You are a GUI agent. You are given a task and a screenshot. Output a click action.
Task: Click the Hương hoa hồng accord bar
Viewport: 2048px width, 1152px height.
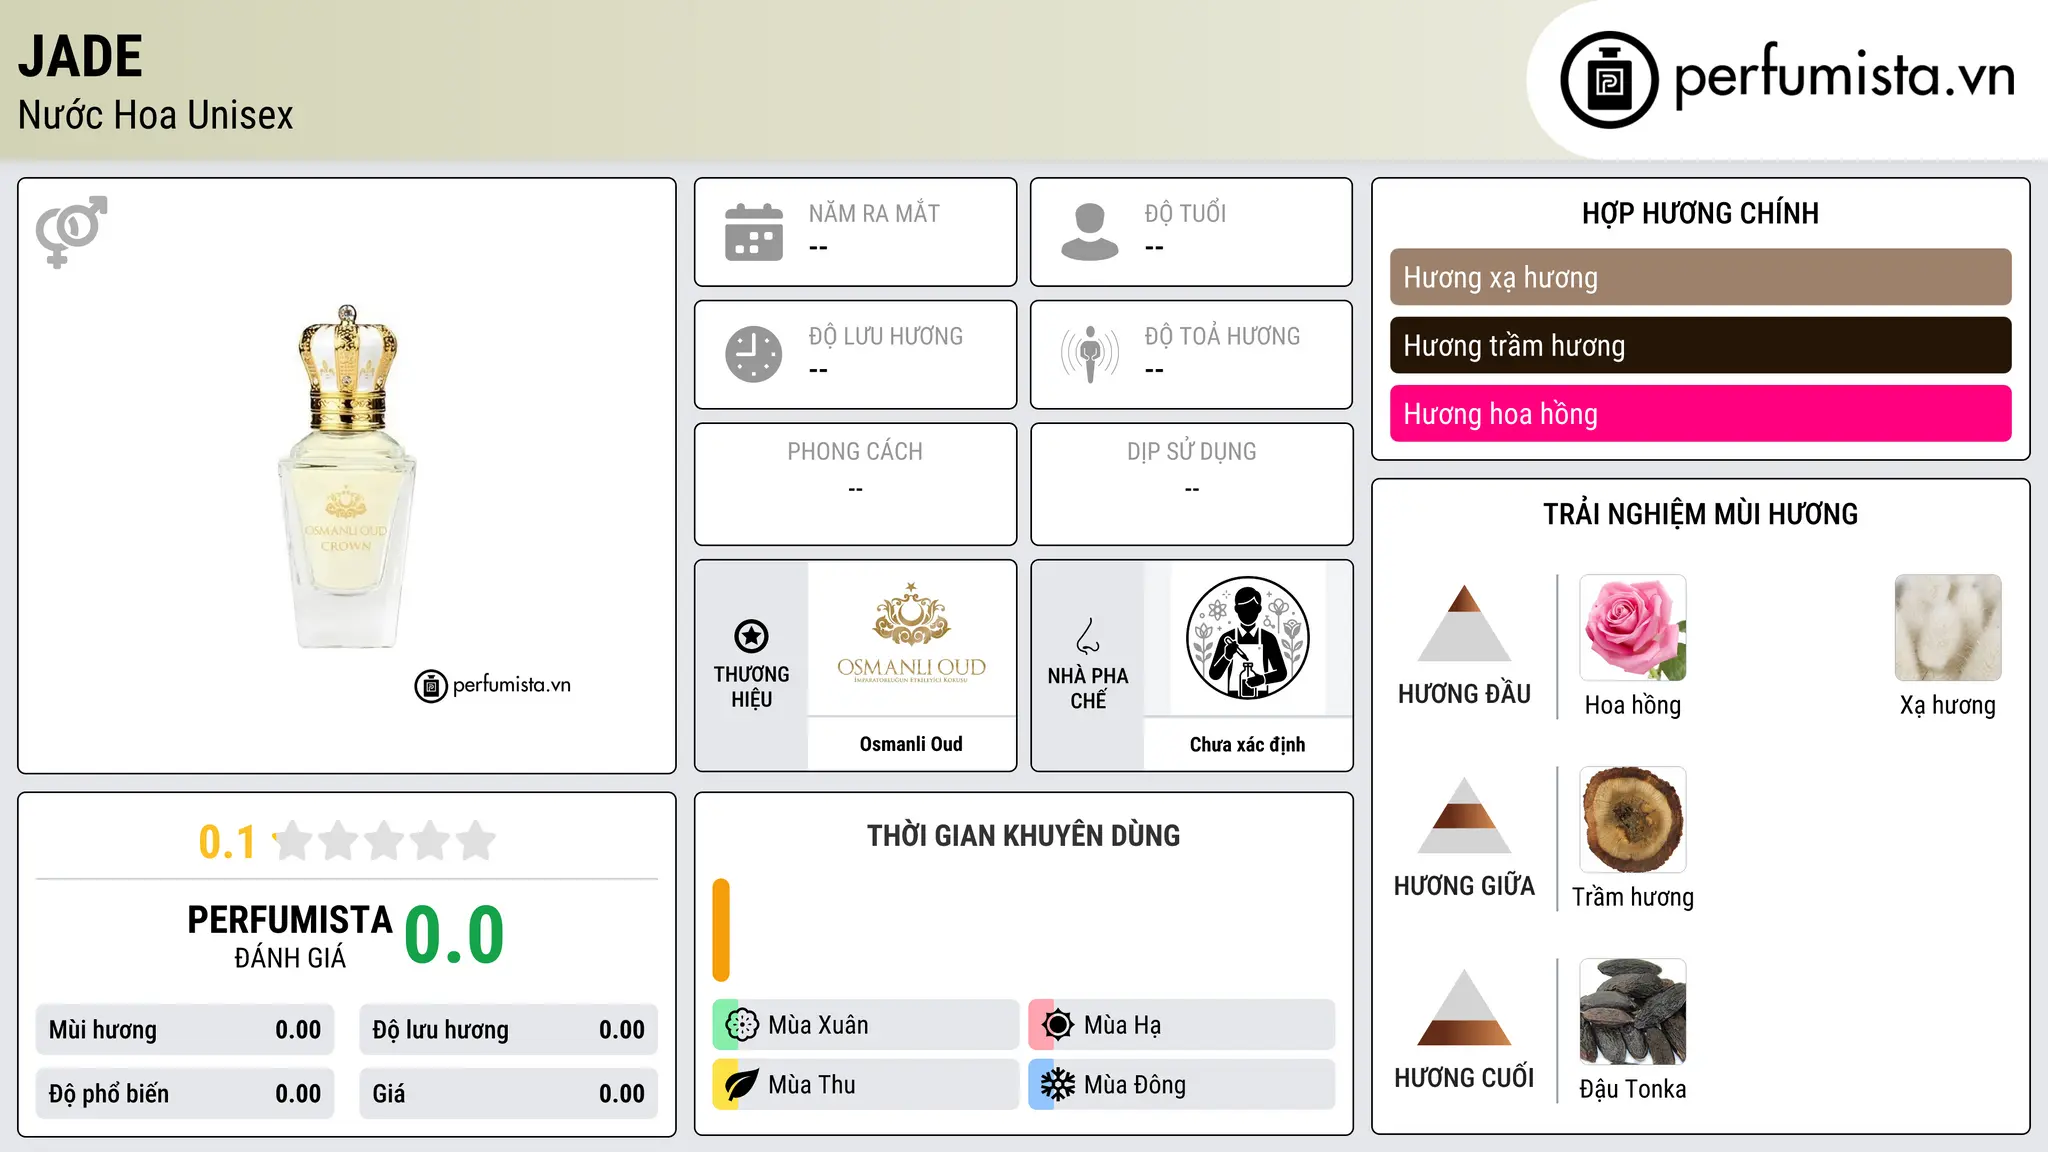pos(1700,413)
